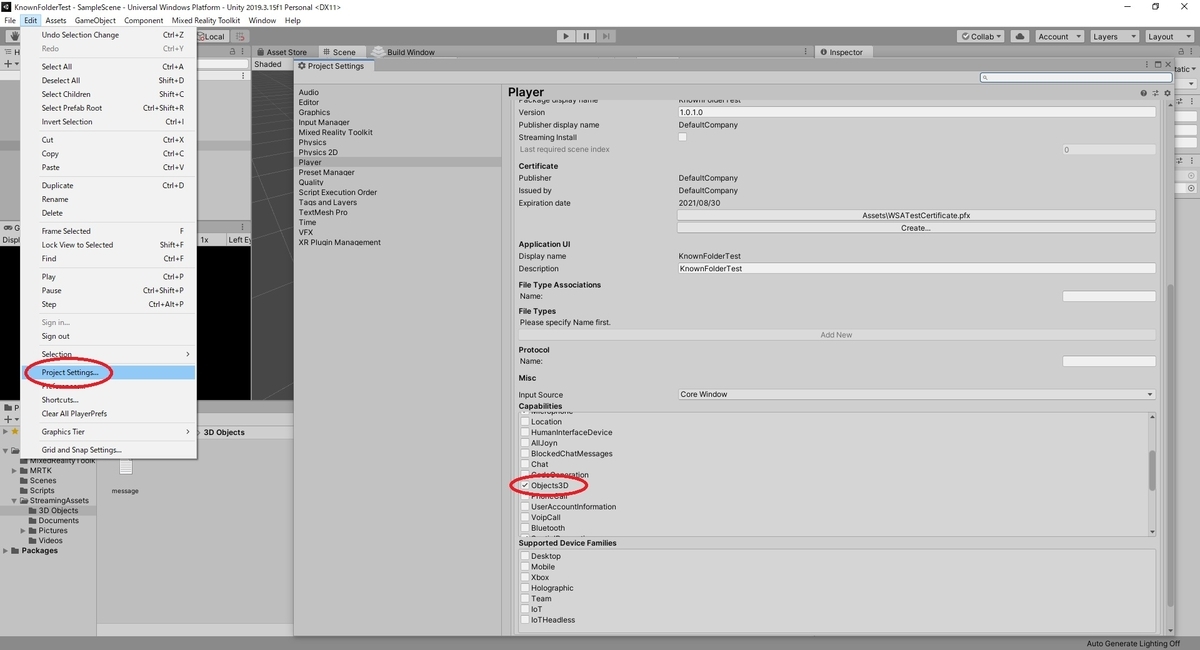Image resolution: width=1200 pixels, height=650 pixels.
Task: Open the Assets menu in menu bar
Action: (56, 20)
